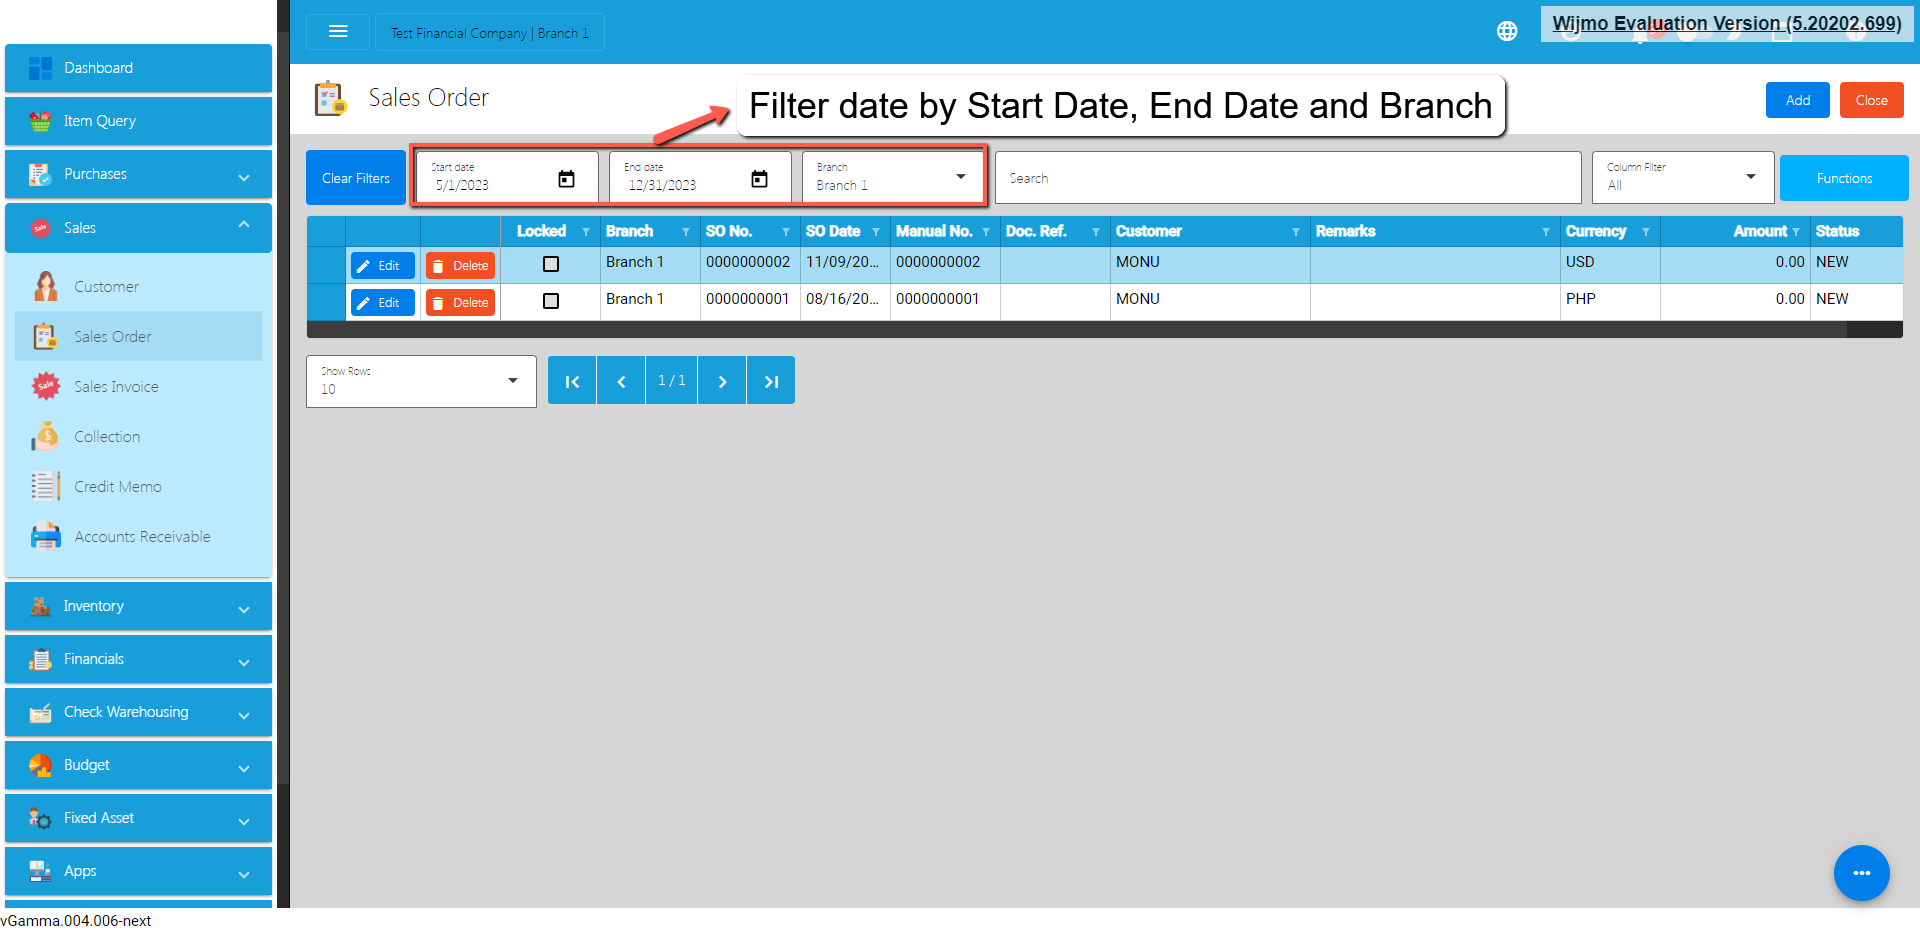Expand the Inventory sidebar menu
Image resolution: width=1920 pixels, height=931 pixels.
pos(138,606)
